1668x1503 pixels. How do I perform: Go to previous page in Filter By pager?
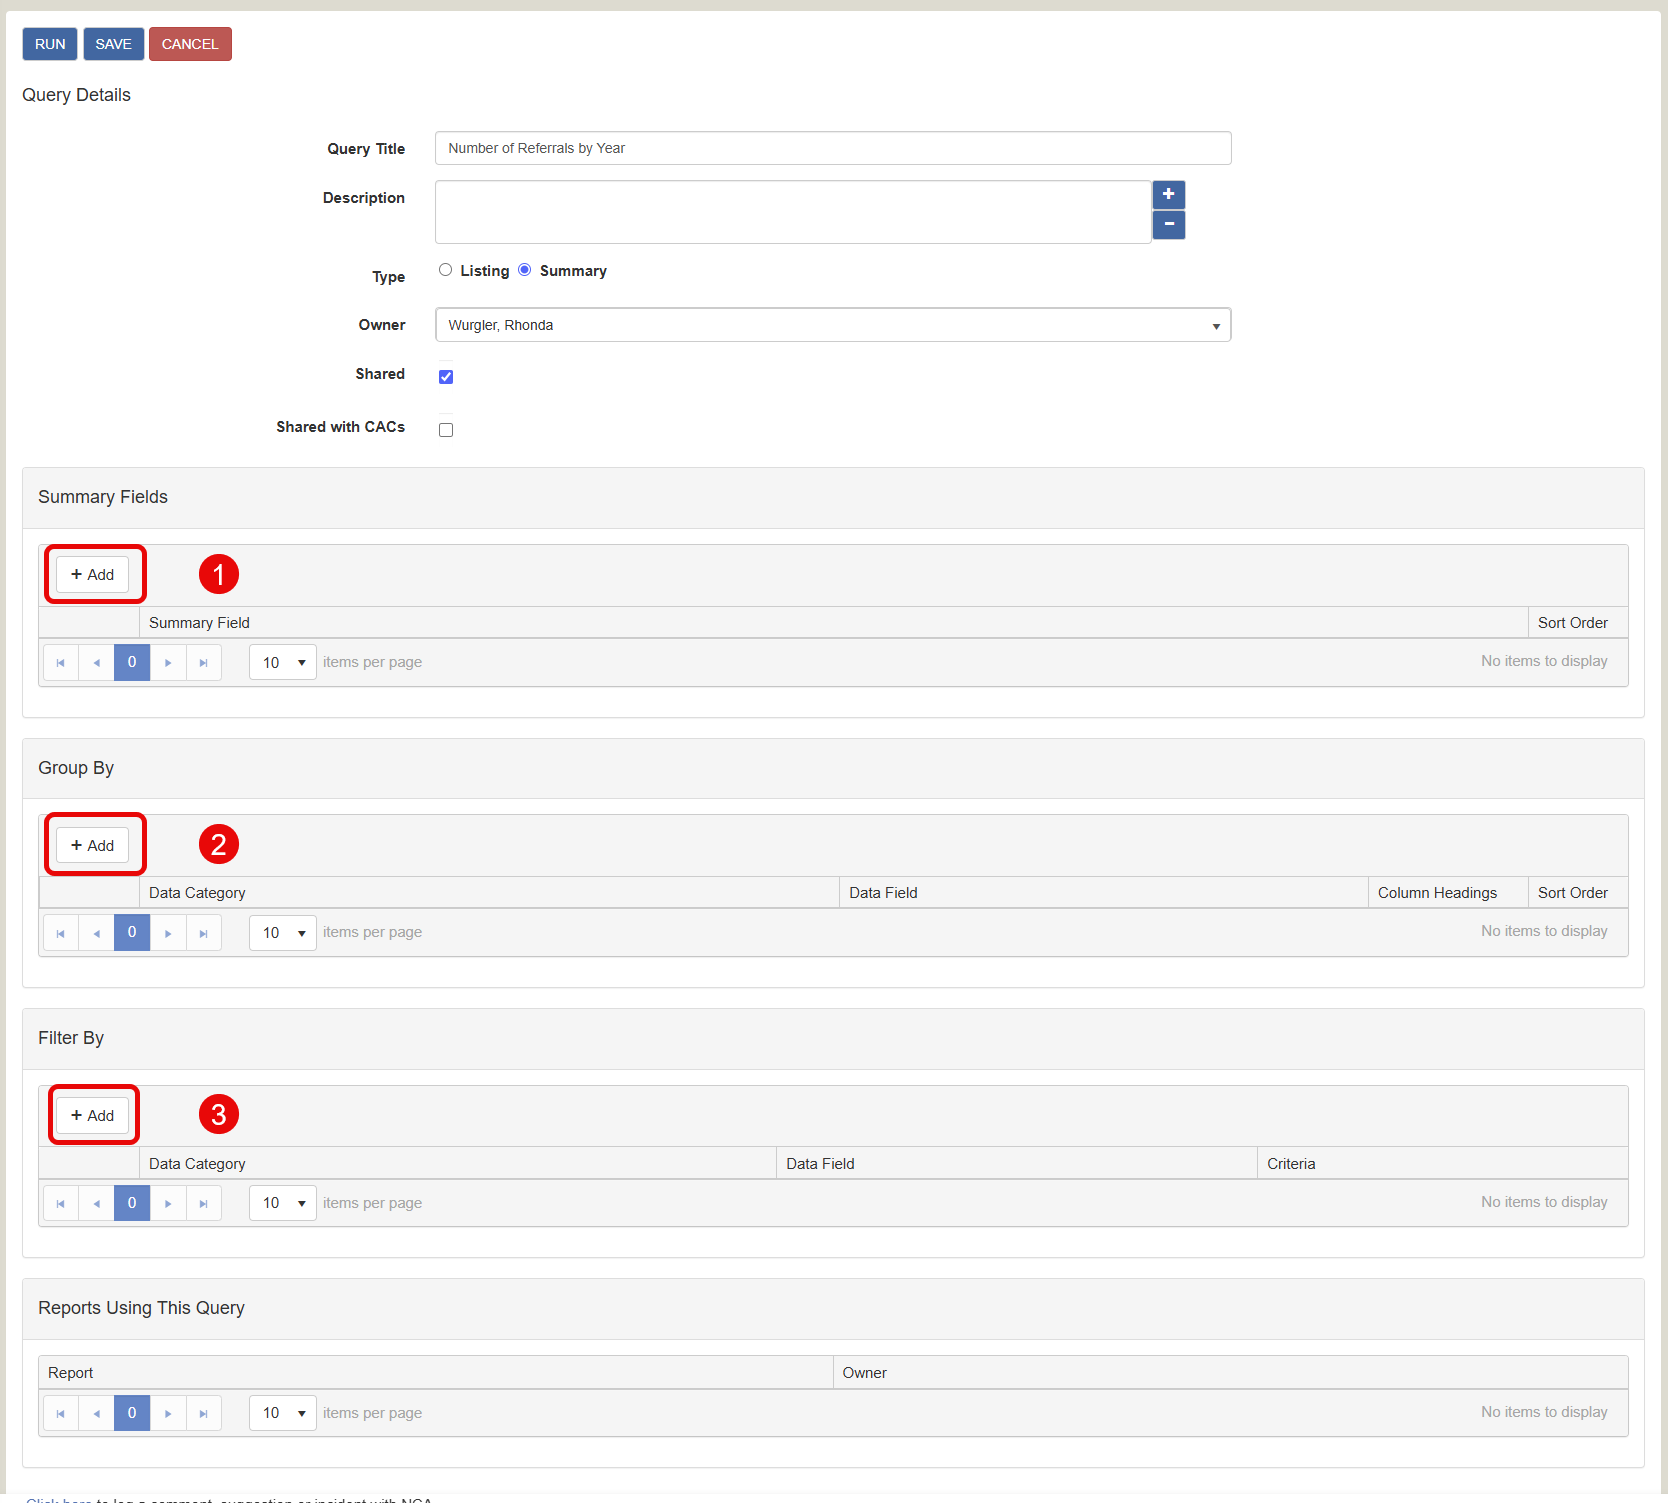[x=96, y=1203]
